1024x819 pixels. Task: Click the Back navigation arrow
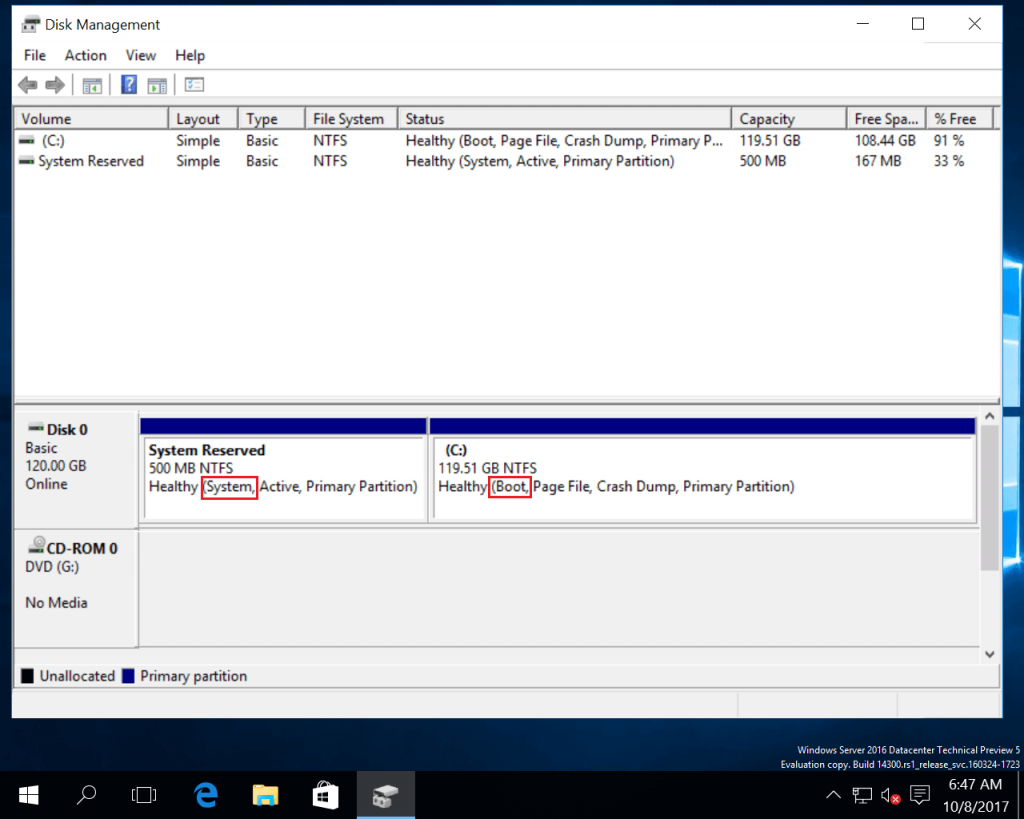[27, 84]
